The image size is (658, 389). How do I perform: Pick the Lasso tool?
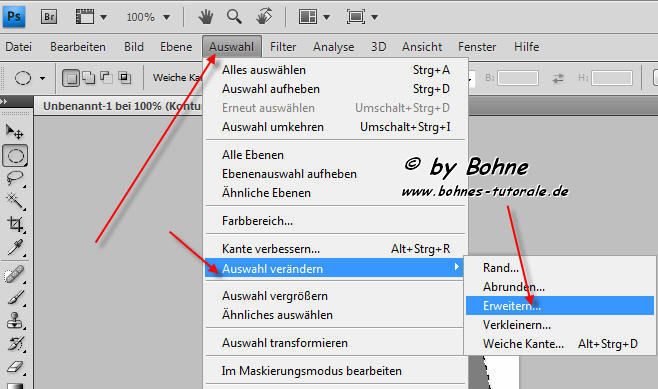click(15, 178)
